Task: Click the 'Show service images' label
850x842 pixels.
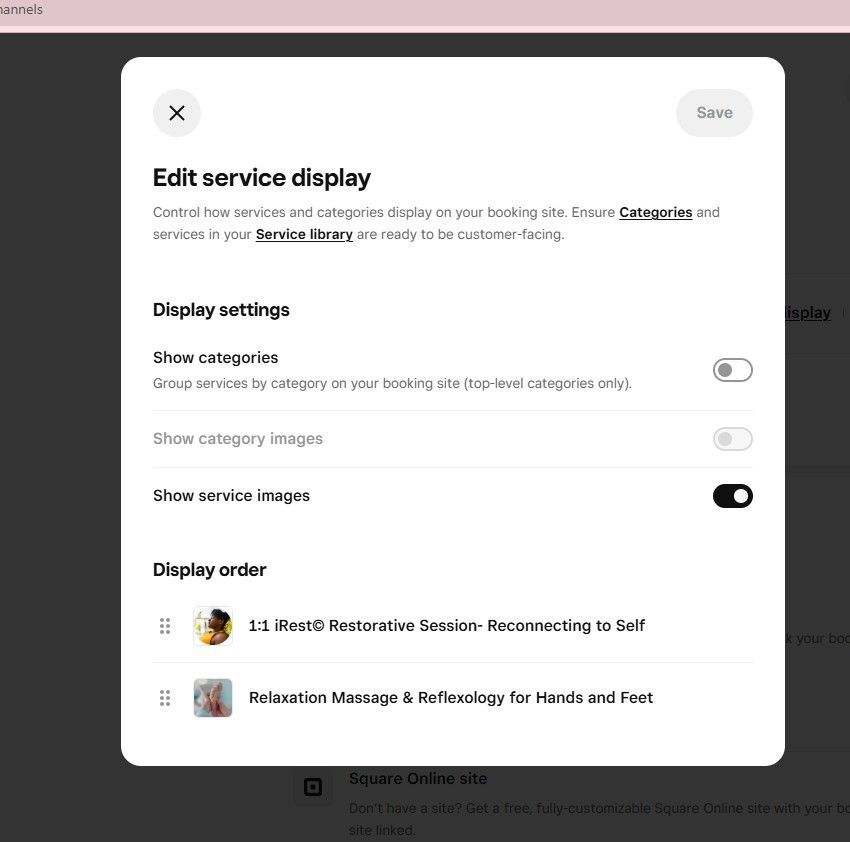Action: click(x=231, y=496)
